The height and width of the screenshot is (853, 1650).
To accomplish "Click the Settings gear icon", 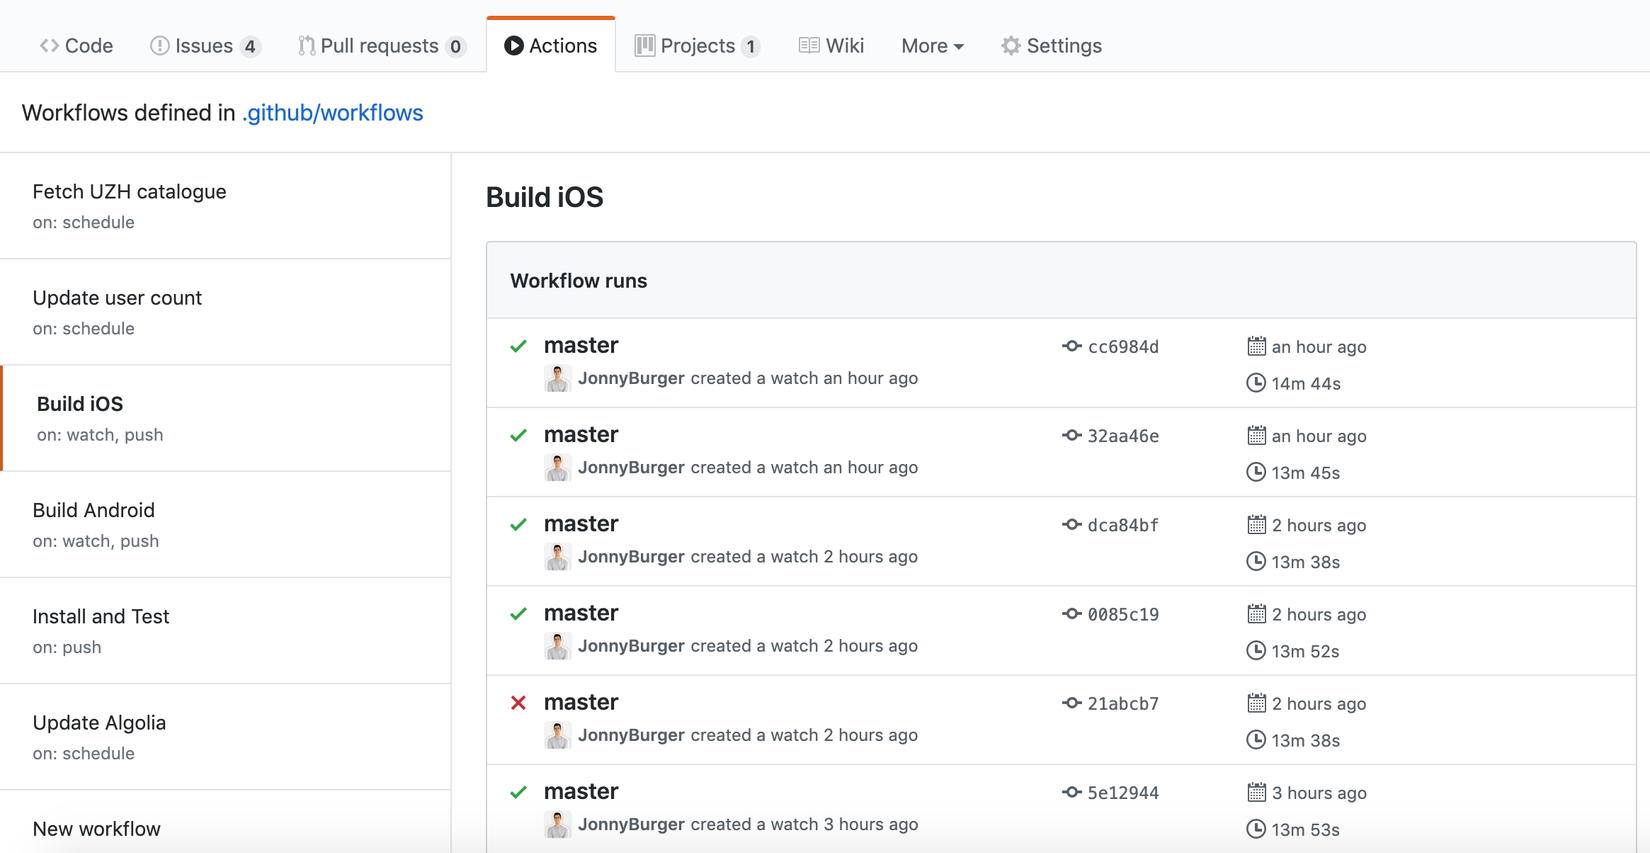I will [x=1011, y=46].
